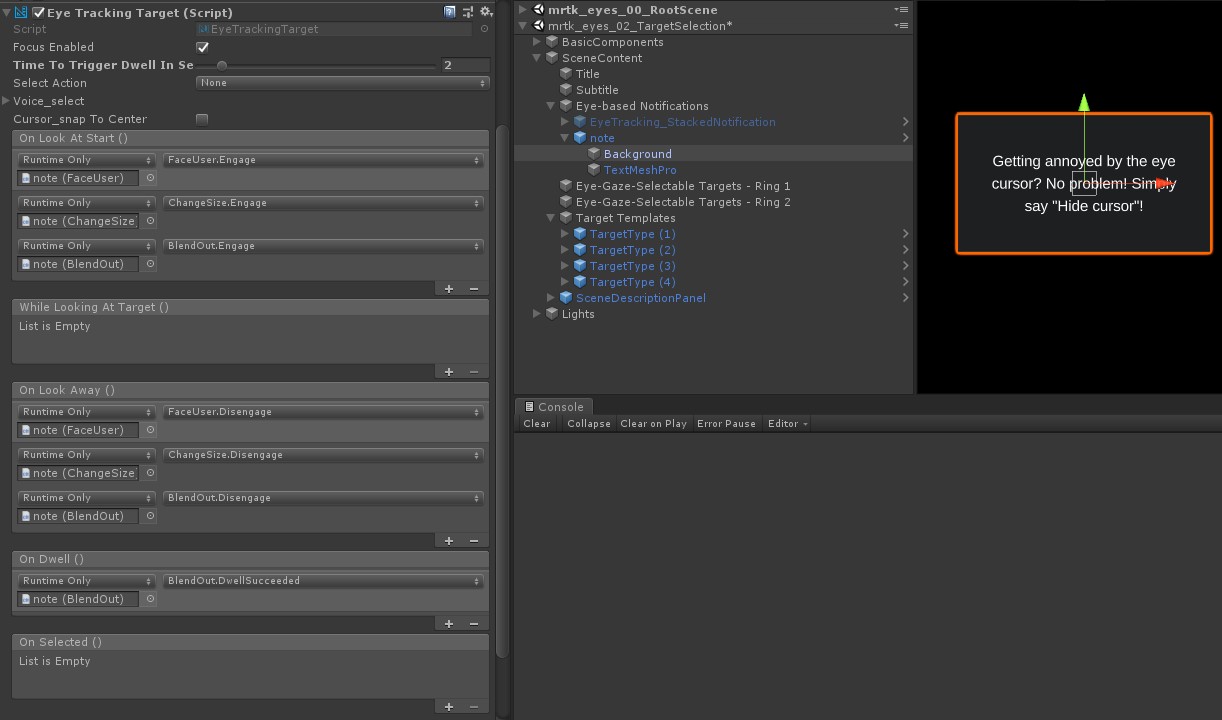Uncheck the Focus Enabled checkbox
Image resolution: width=1222 pixels, height=720 pixels.
coord(203,47)
